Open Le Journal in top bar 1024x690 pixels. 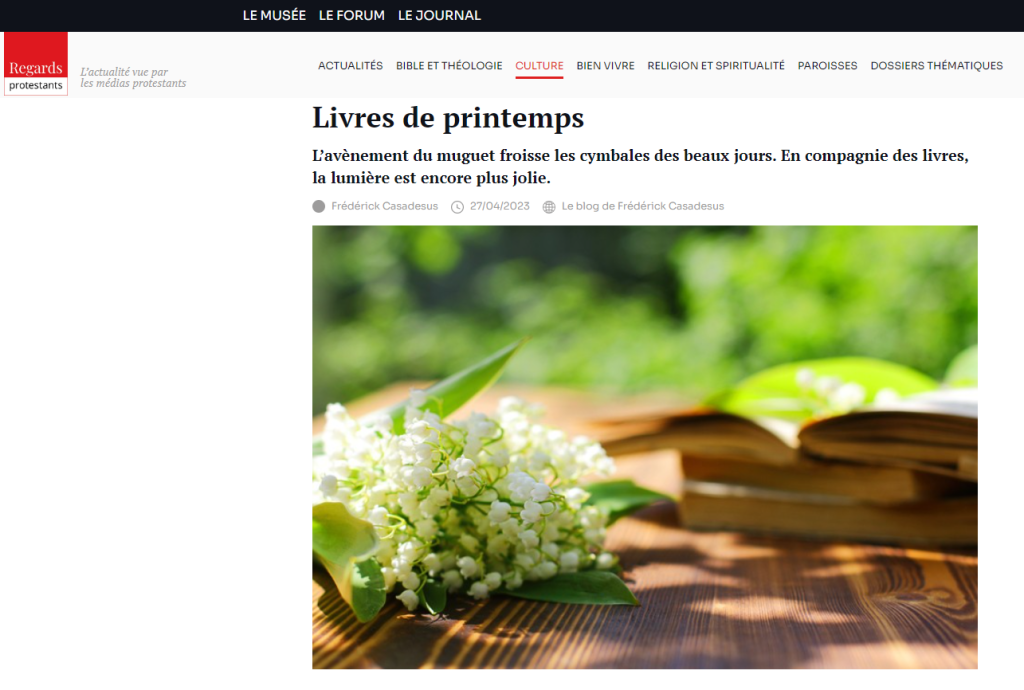pos(440,15)
